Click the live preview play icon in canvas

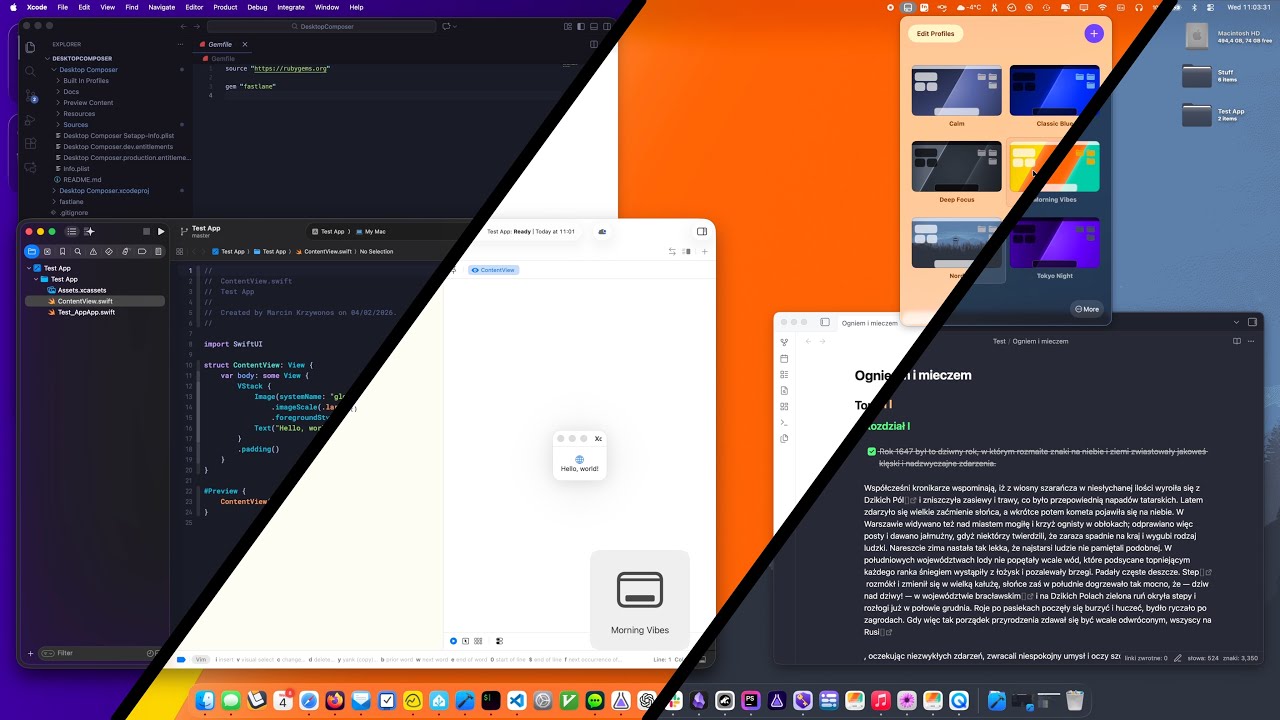(x=453, y=641)
